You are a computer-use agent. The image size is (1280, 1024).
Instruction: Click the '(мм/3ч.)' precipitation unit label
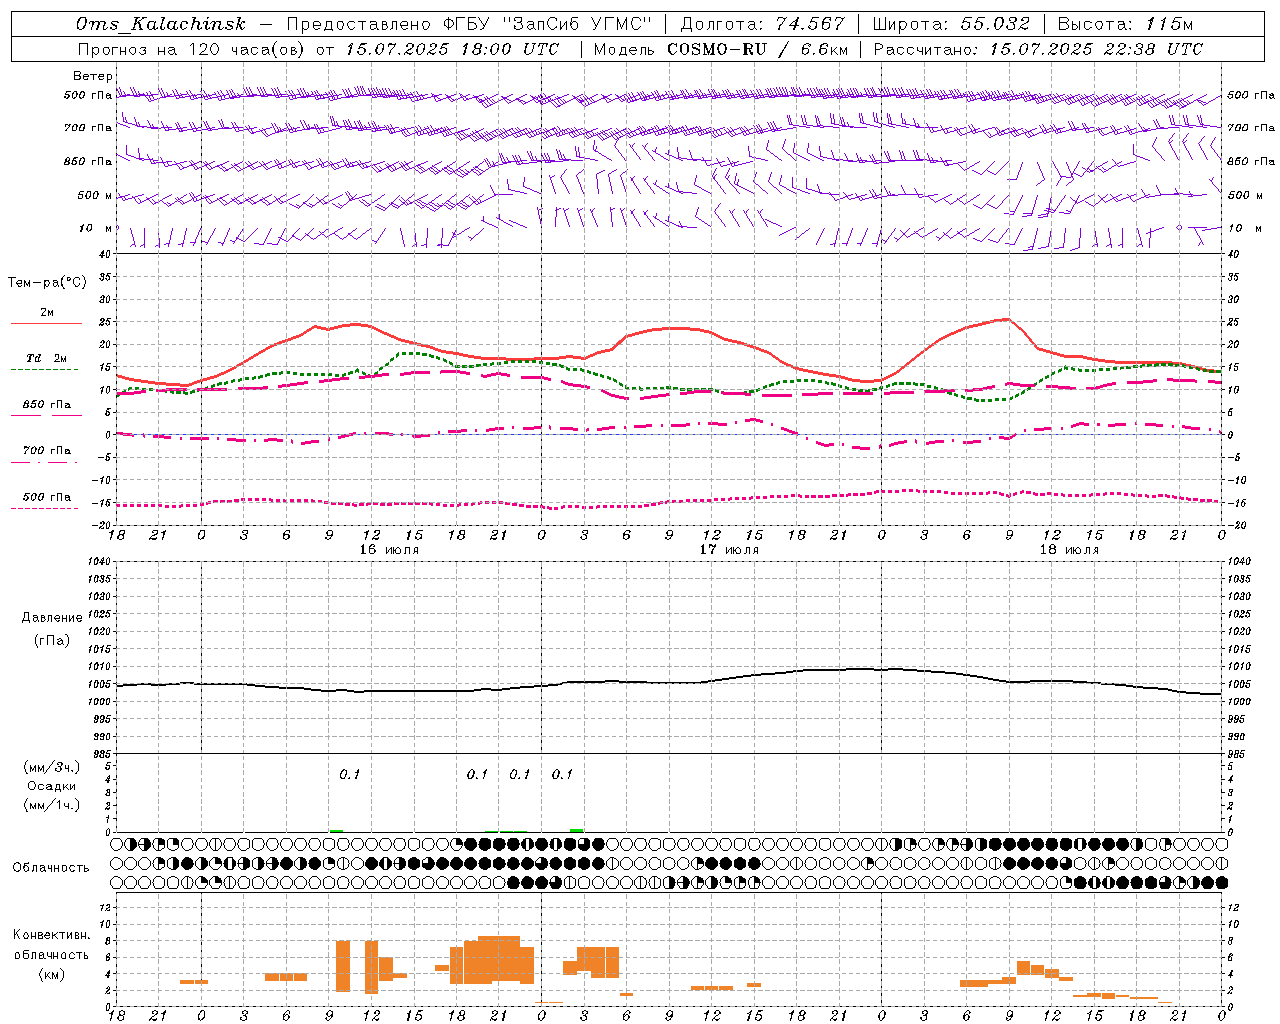[x=52, y=767]
